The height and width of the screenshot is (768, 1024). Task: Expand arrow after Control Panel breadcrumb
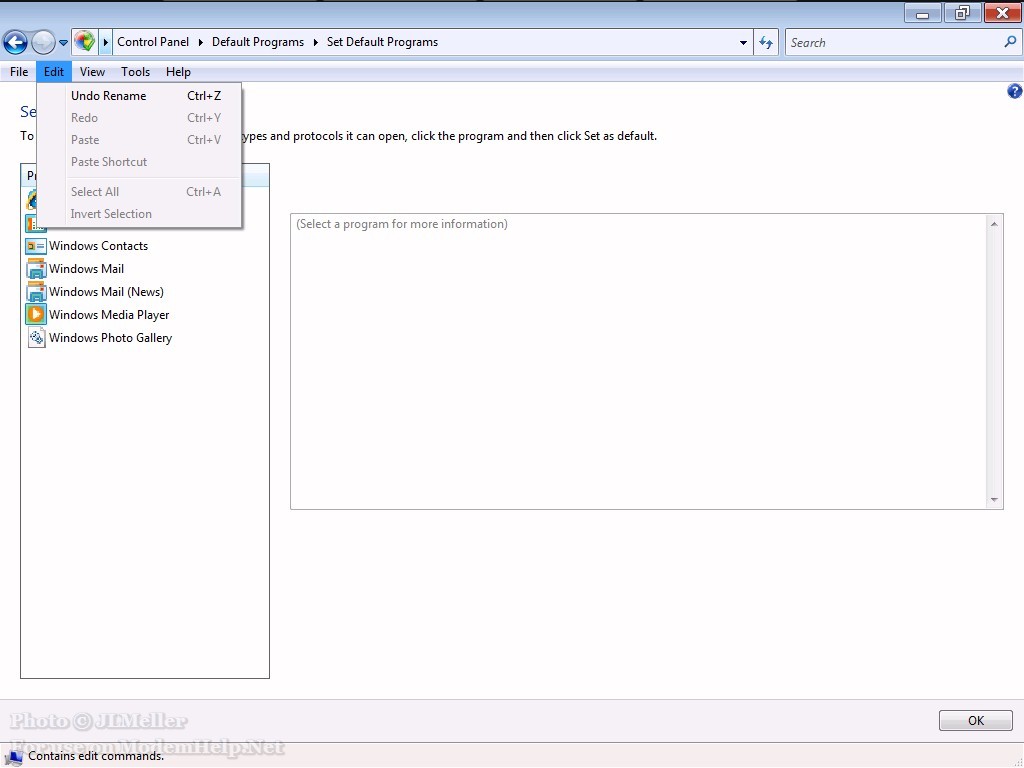201,42
